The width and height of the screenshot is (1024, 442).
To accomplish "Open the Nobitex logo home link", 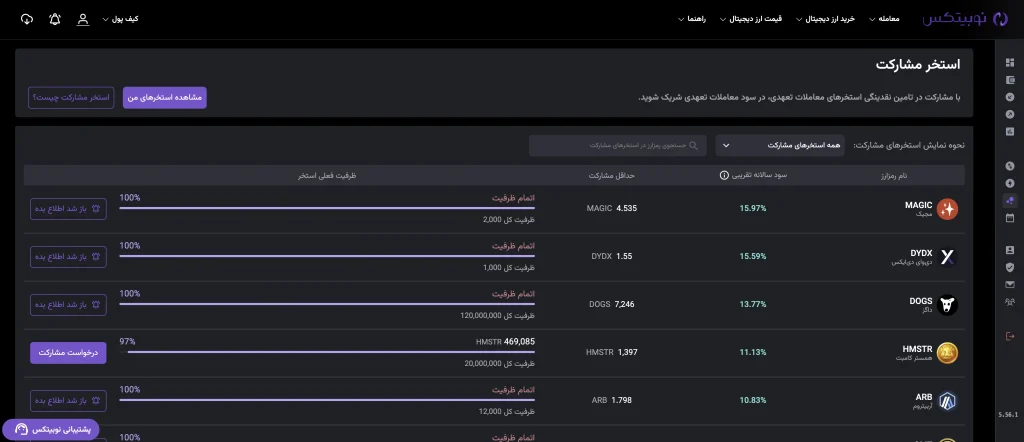I will [965, 18].
